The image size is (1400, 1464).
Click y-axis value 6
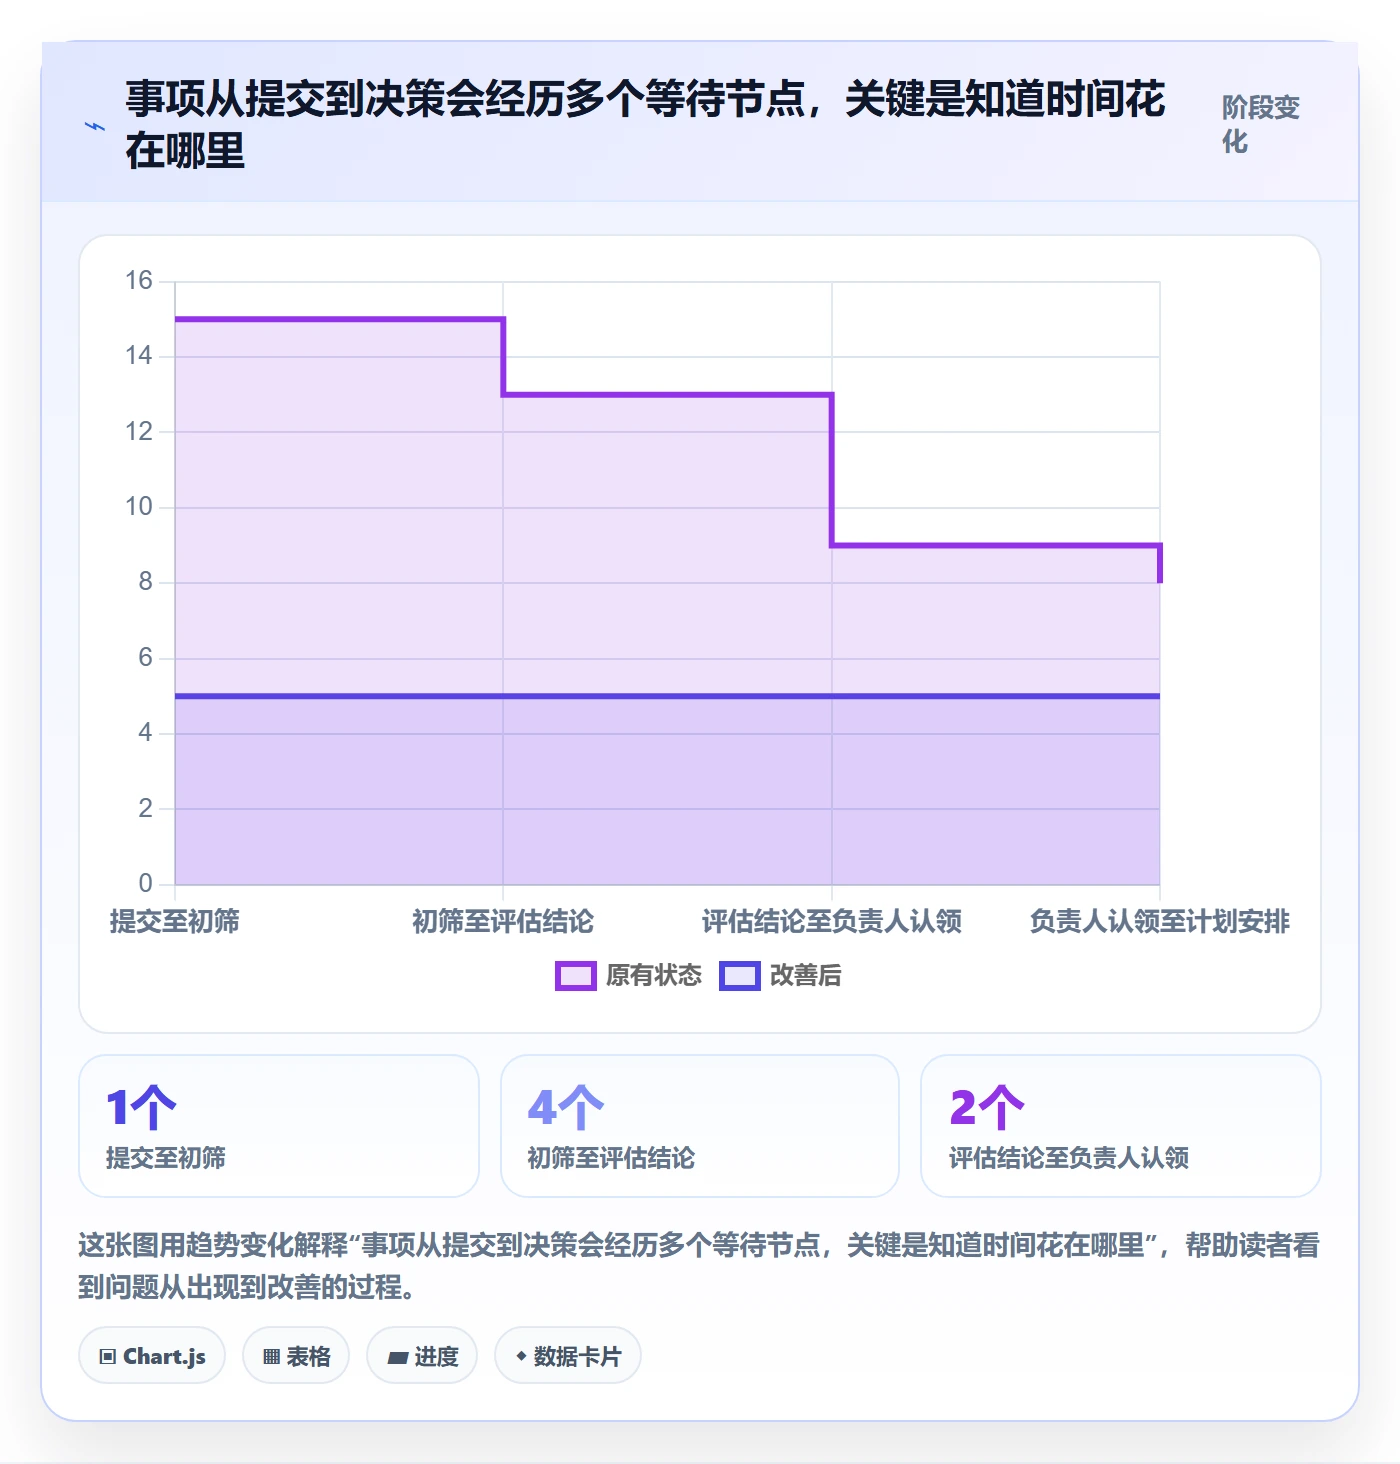coord(146,657)
